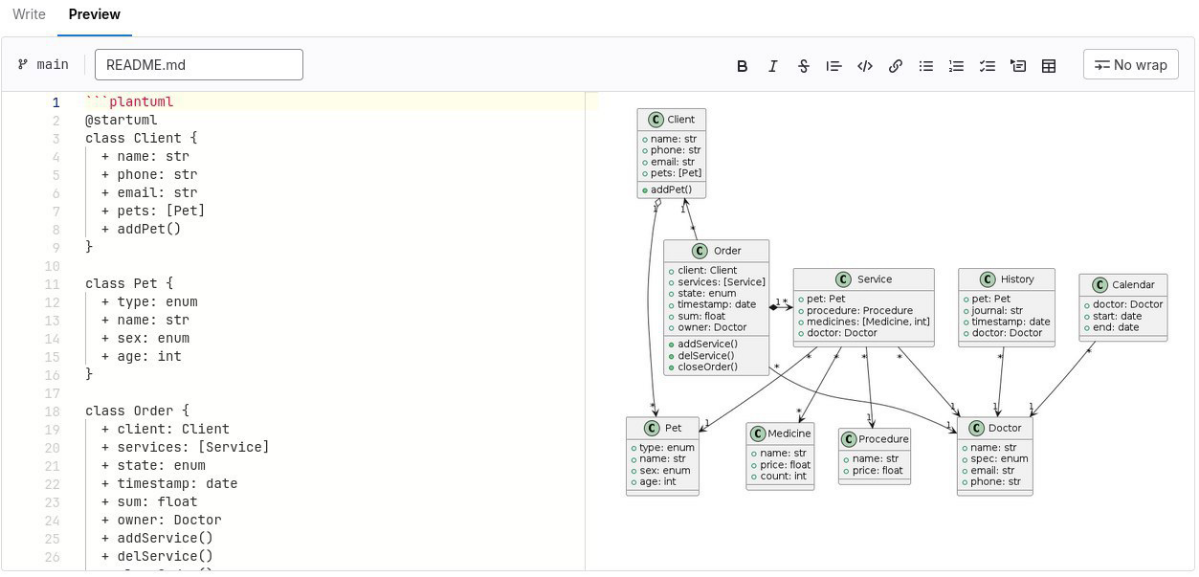Click the '+ pets: [Pet]' code line
This screenshot has width=1199, height=577.
click(153, 211)
